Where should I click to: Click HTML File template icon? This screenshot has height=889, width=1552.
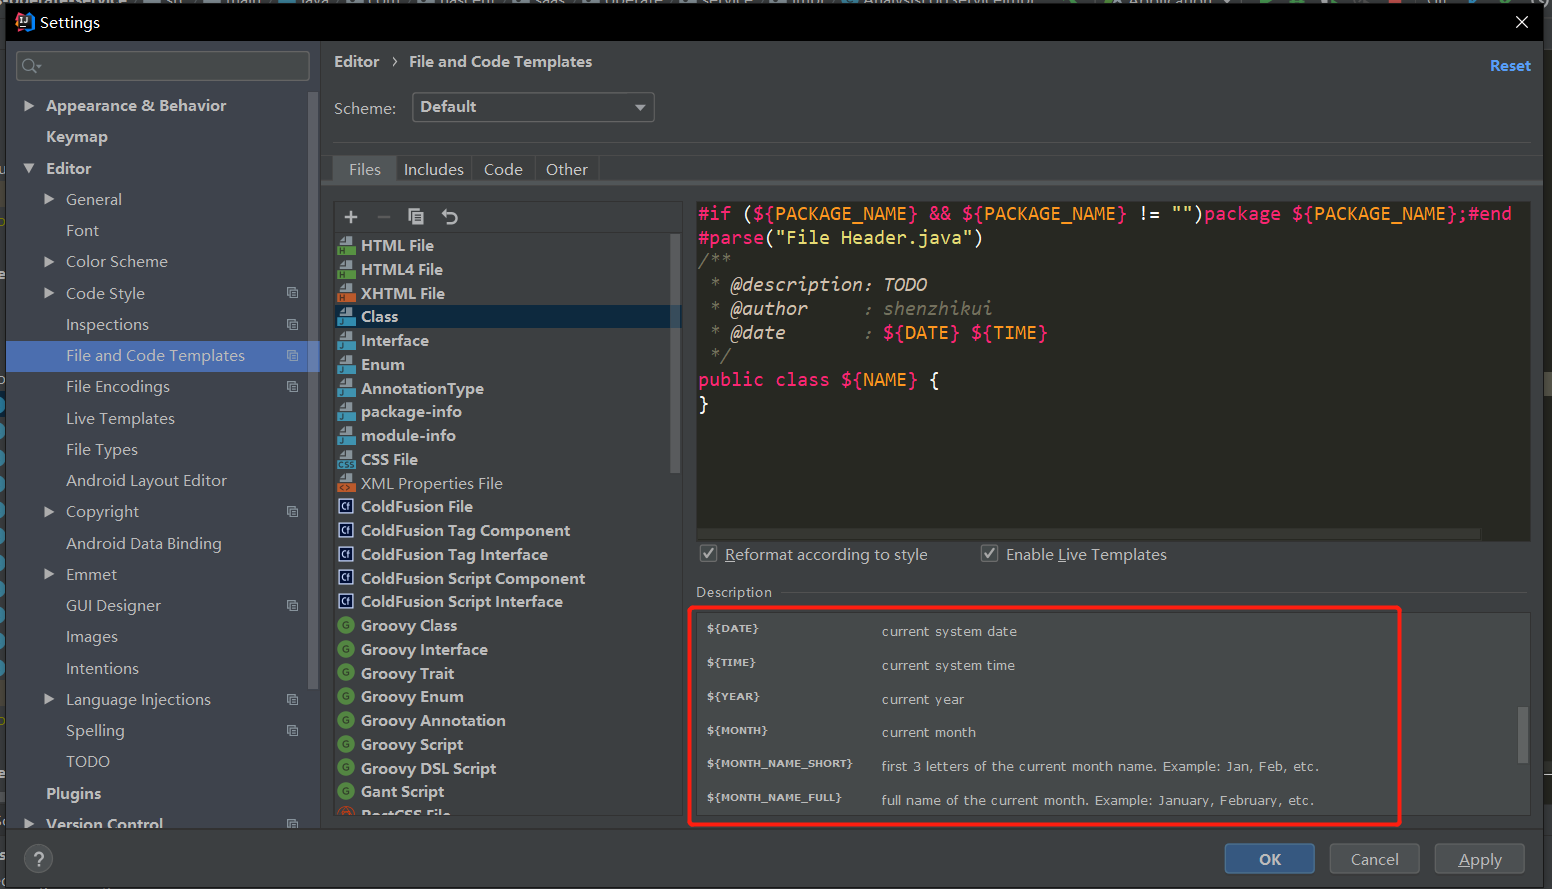pyautogui.click(x=347, y=245)
